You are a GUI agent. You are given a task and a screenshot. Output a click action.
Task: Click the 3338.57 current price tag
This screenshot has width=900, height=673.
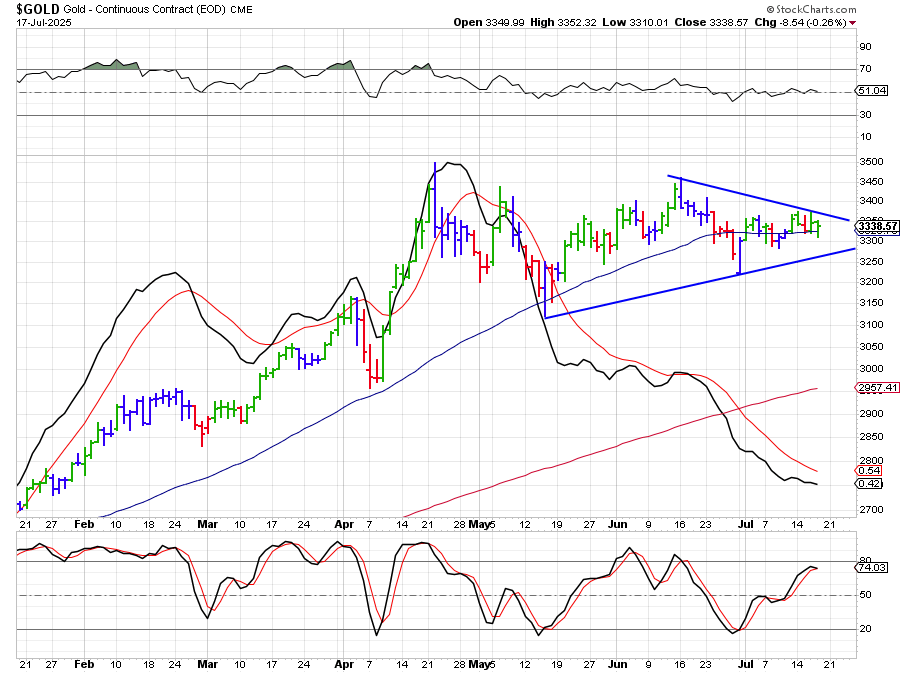[876, 227]
